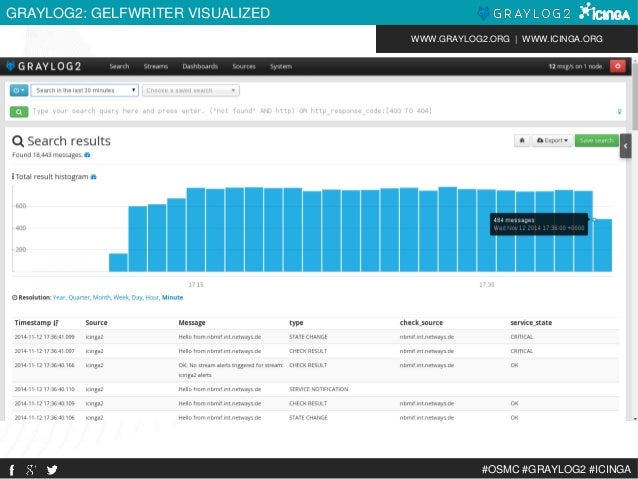Image resolution: width=638 pixels, height=479 pixels.
Task: Open the System menu item
Action: pyautogui.click(x=281, y=66)
